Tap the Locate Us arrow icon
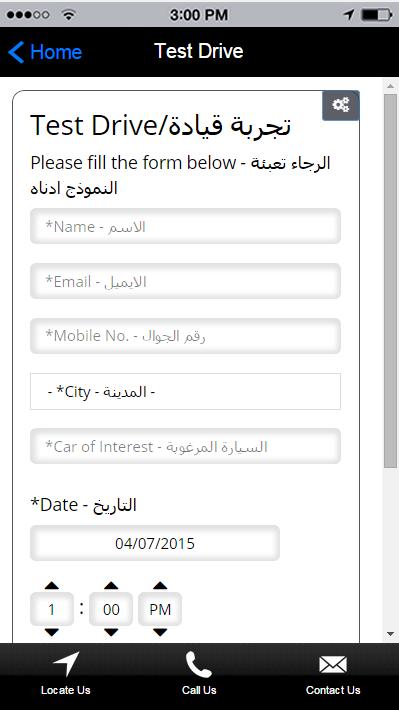This screenshot has height=710, width=399. [66, 664]
